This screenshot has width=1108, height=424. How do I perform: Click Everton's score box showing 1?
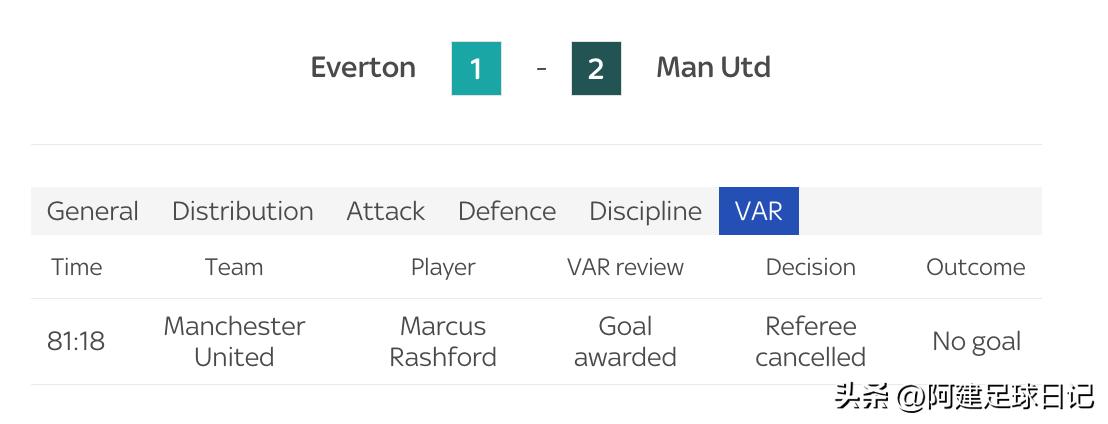click(x=476, y=68)
